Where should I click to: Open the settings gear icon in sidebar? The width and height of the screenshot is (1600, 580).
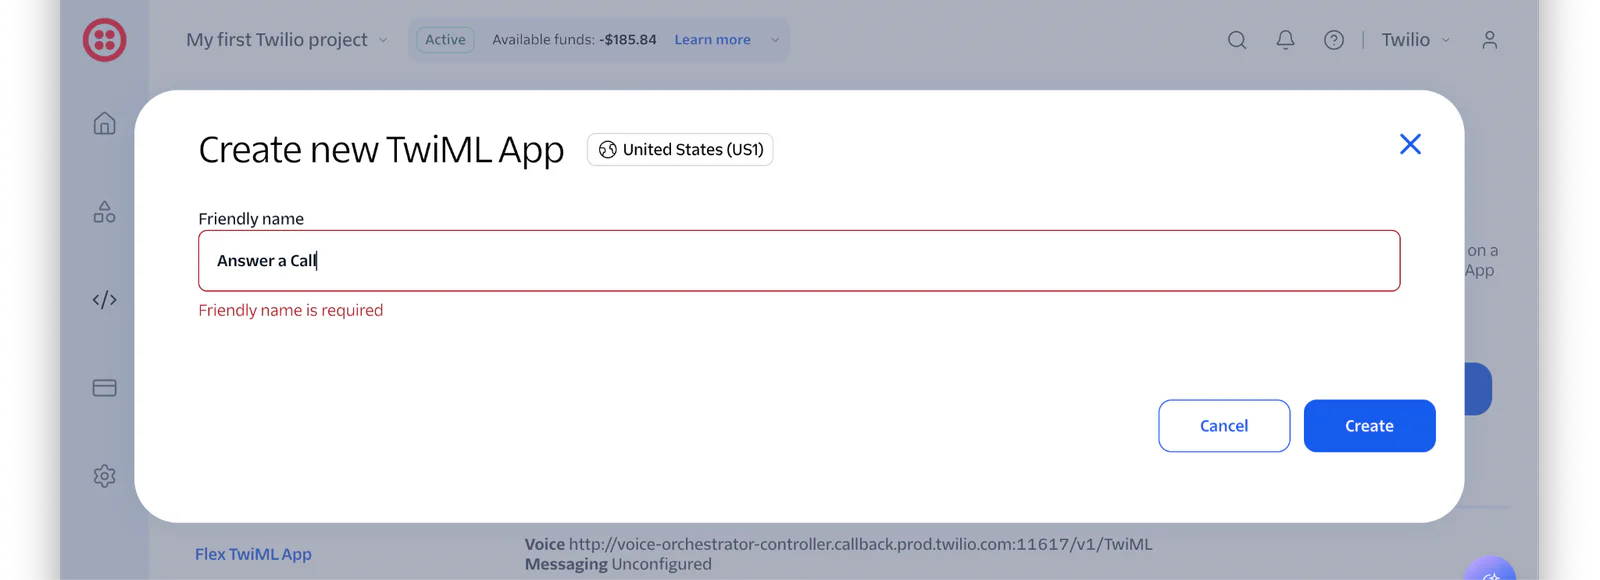[x=104, y=476]
